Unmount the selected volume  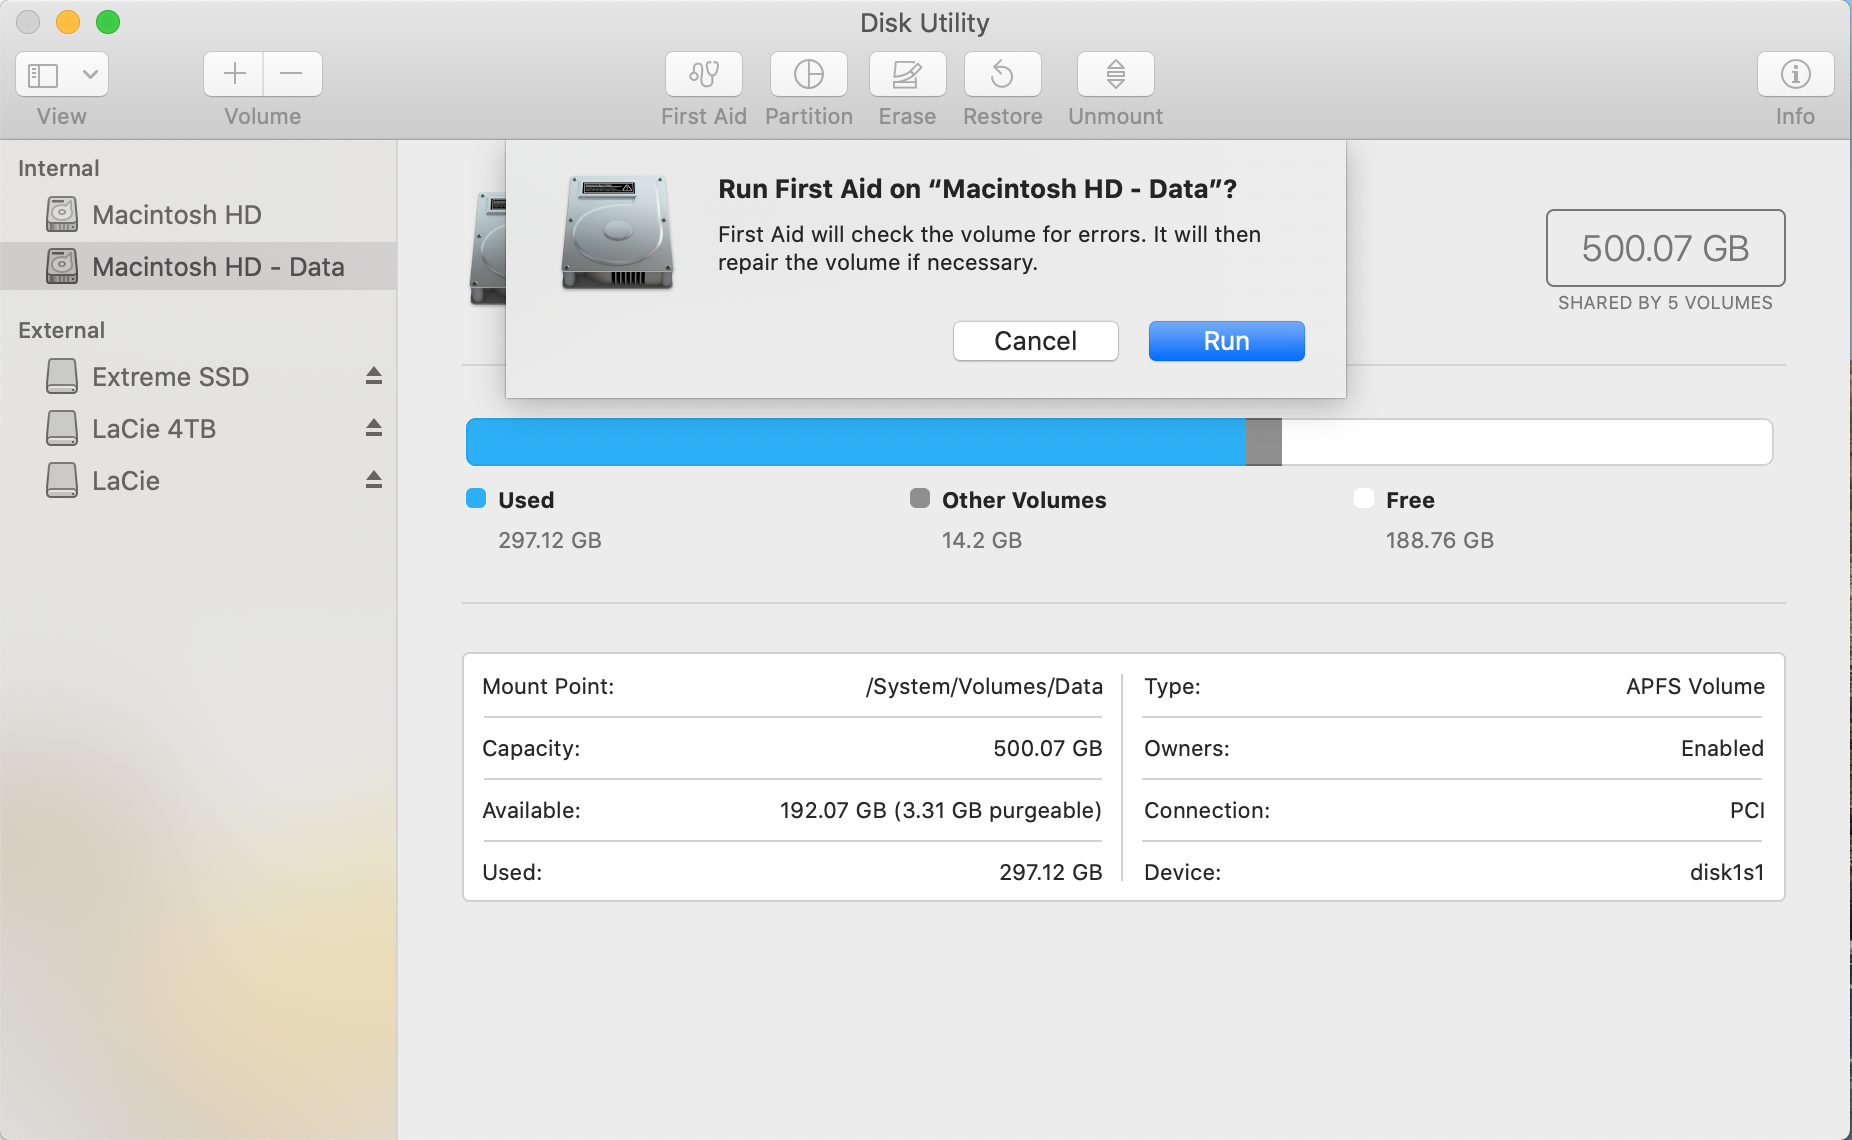click(x=1115, y=75)
